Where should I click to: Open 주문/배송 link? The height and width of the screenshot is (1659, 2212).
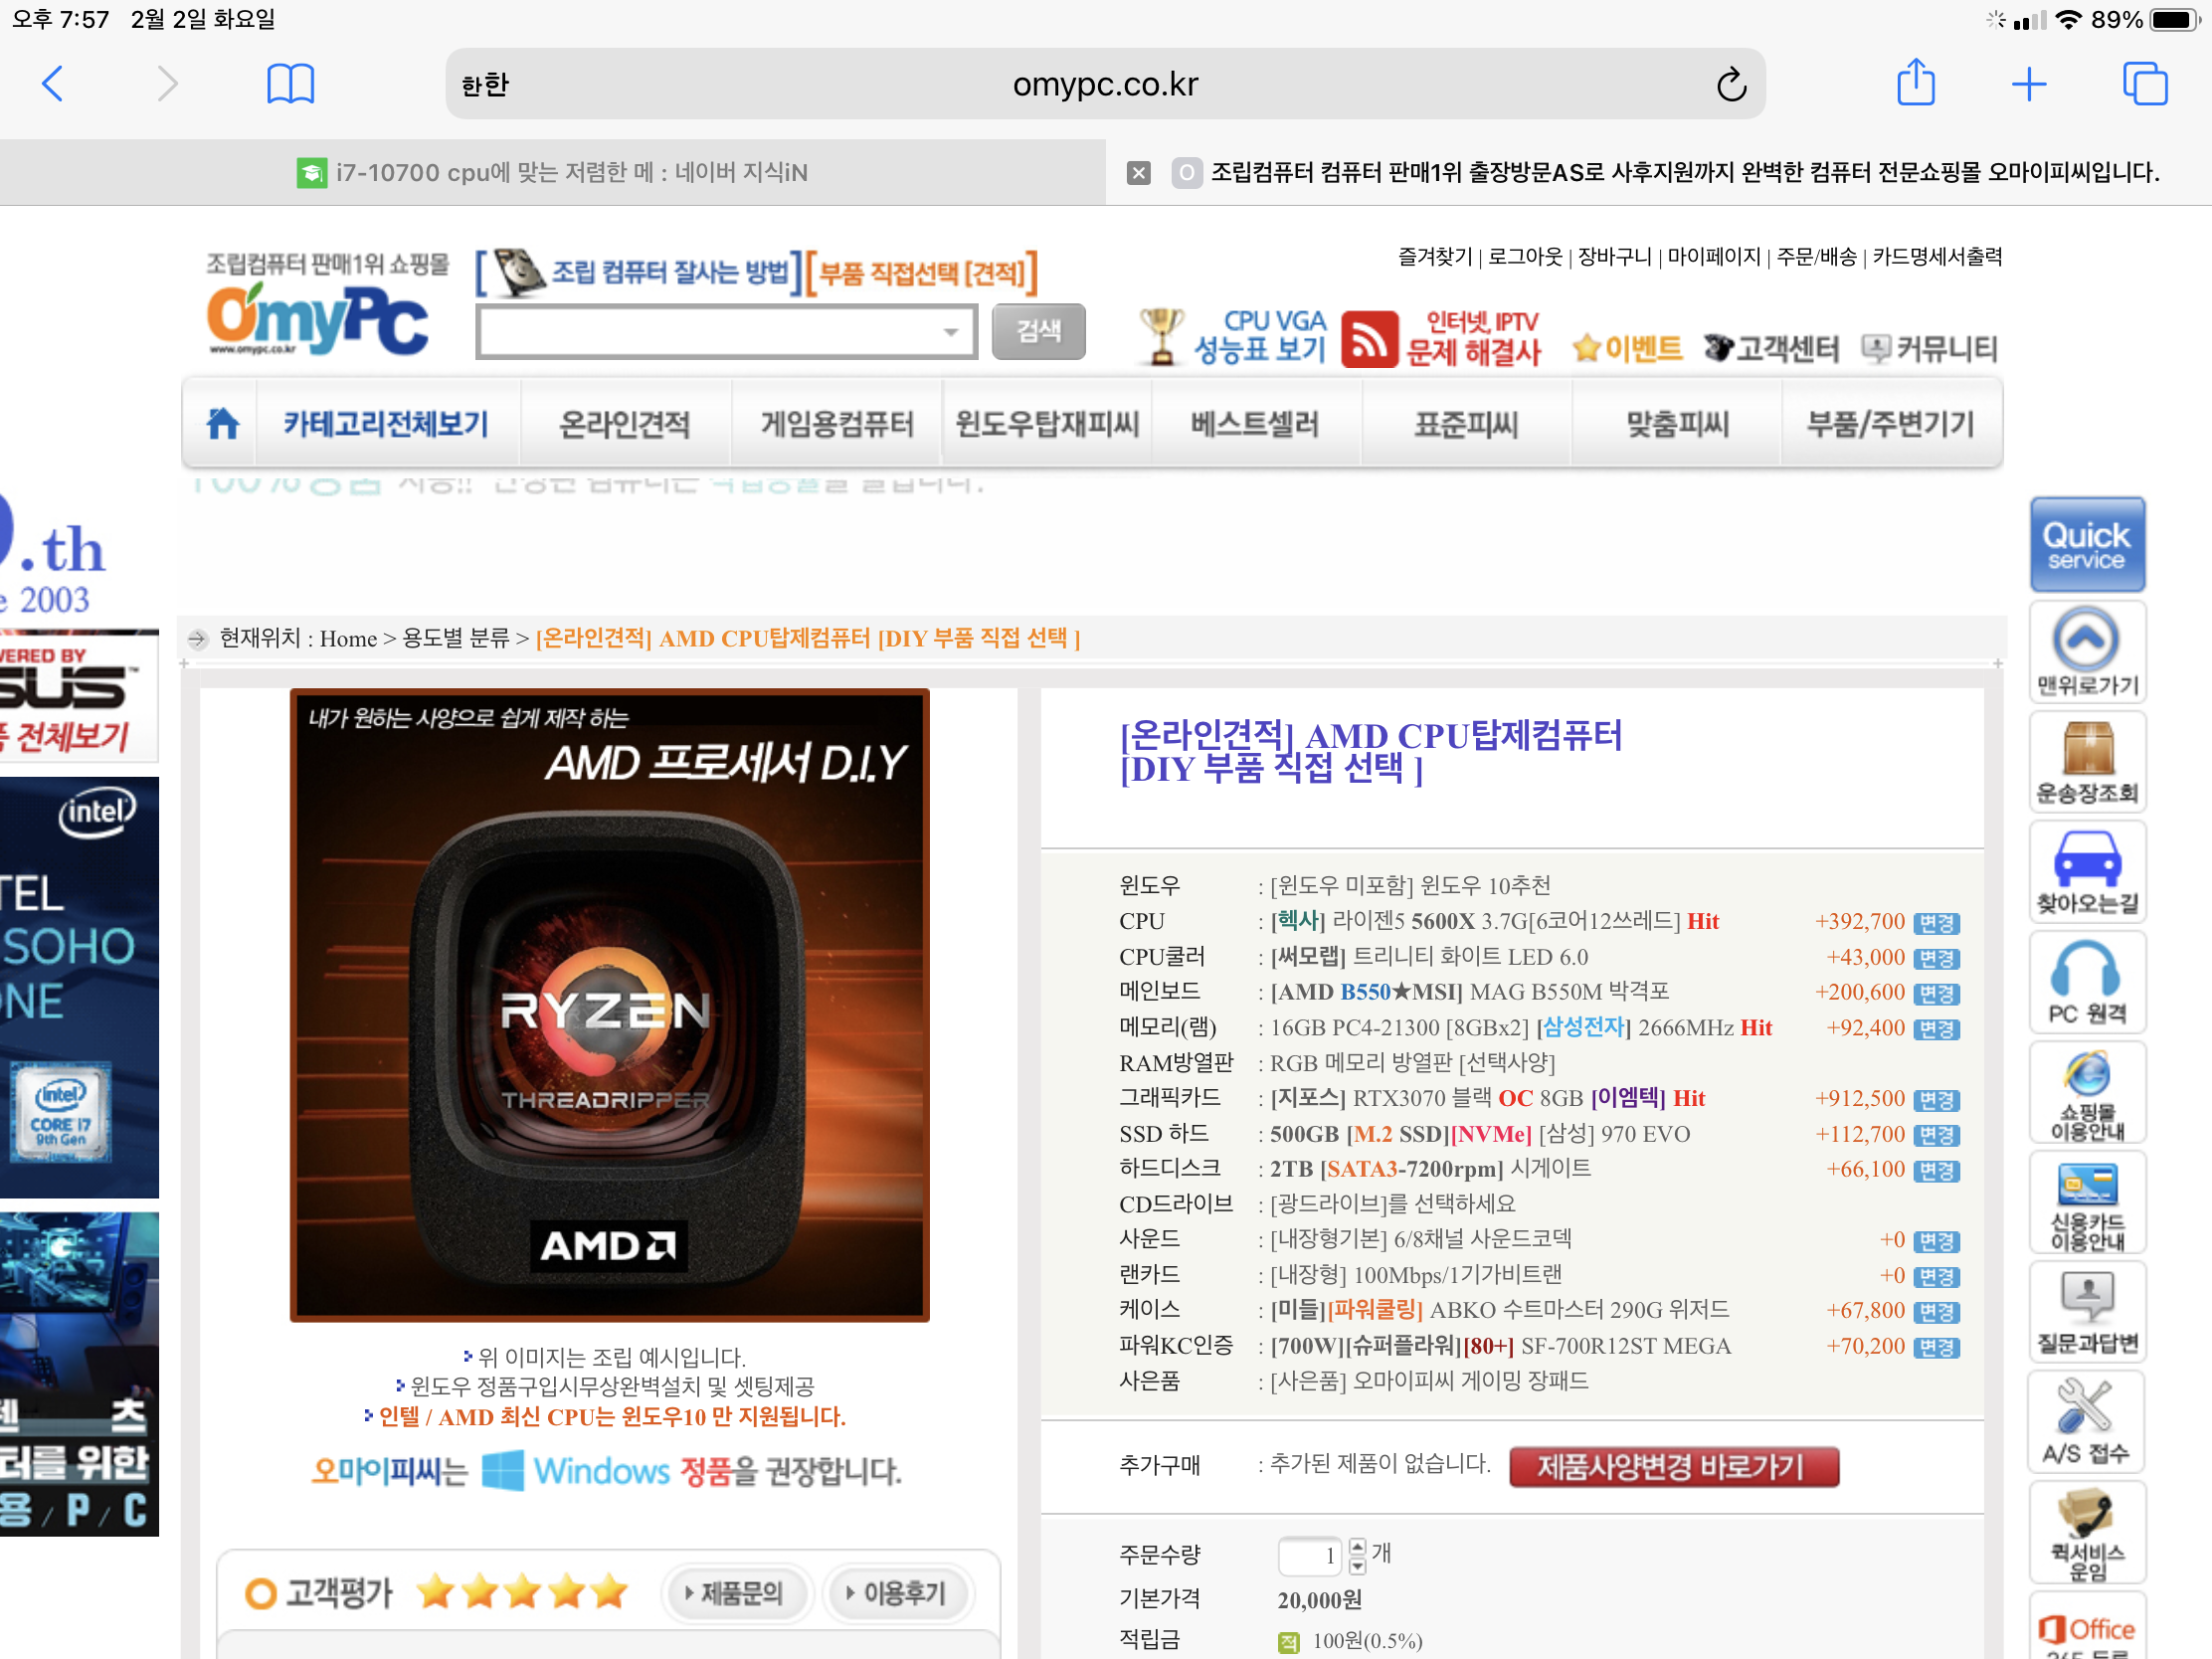[1816, 257]
